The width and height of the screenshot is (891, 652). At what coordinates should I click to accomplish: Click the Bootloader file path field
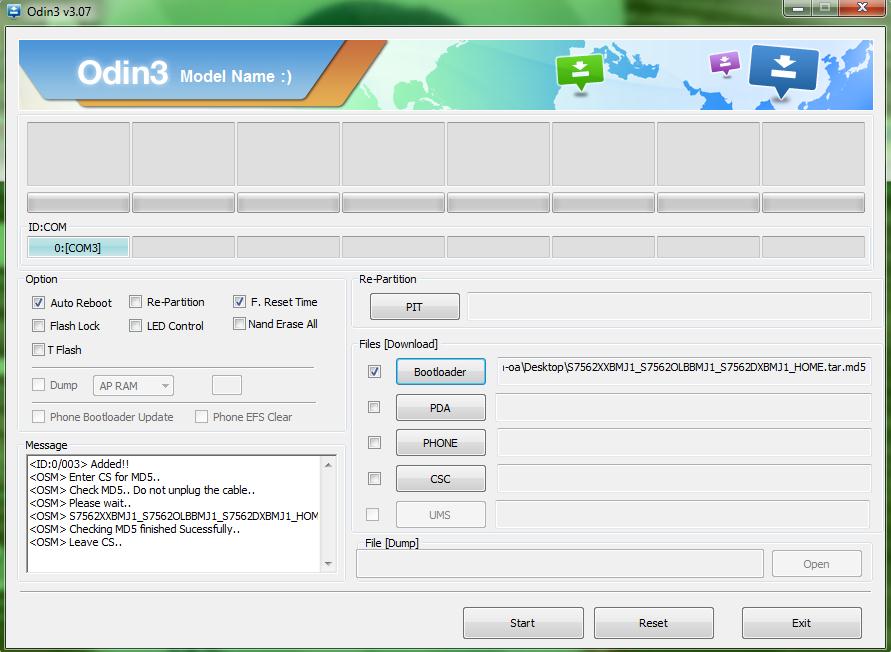tap(684, 371)
